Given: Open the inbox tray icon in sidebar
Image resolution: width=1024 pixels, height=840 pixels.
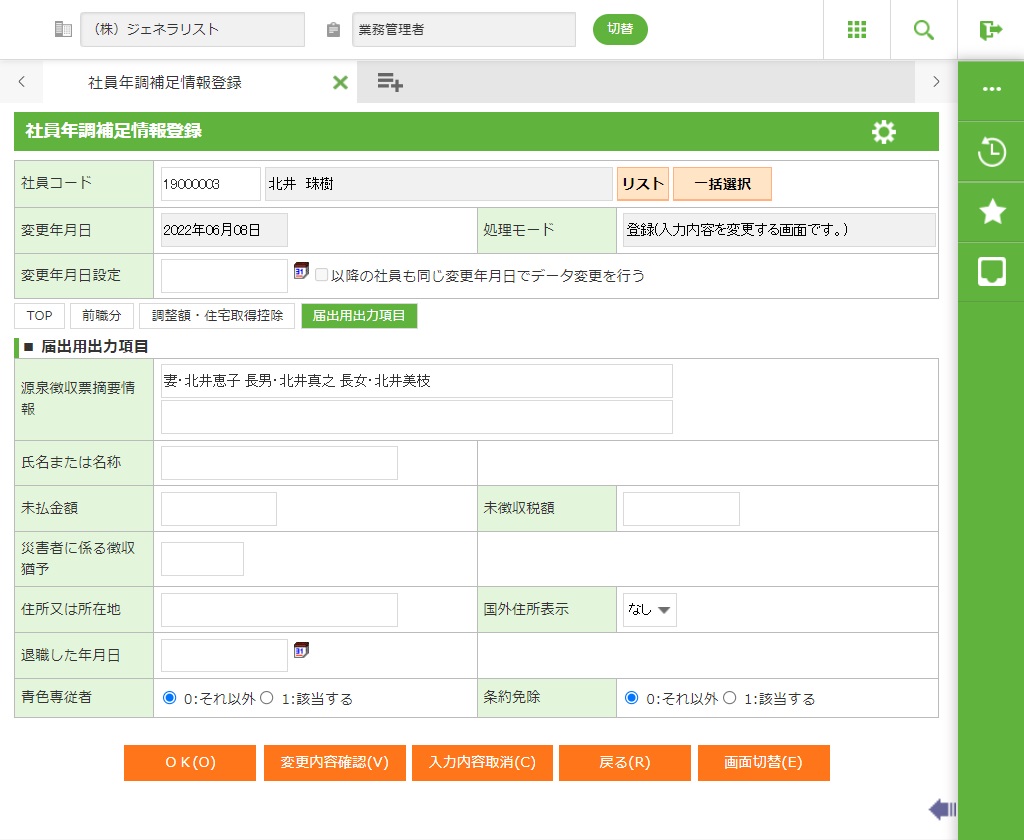Looking at the screenshot, I should click(991, 271).
